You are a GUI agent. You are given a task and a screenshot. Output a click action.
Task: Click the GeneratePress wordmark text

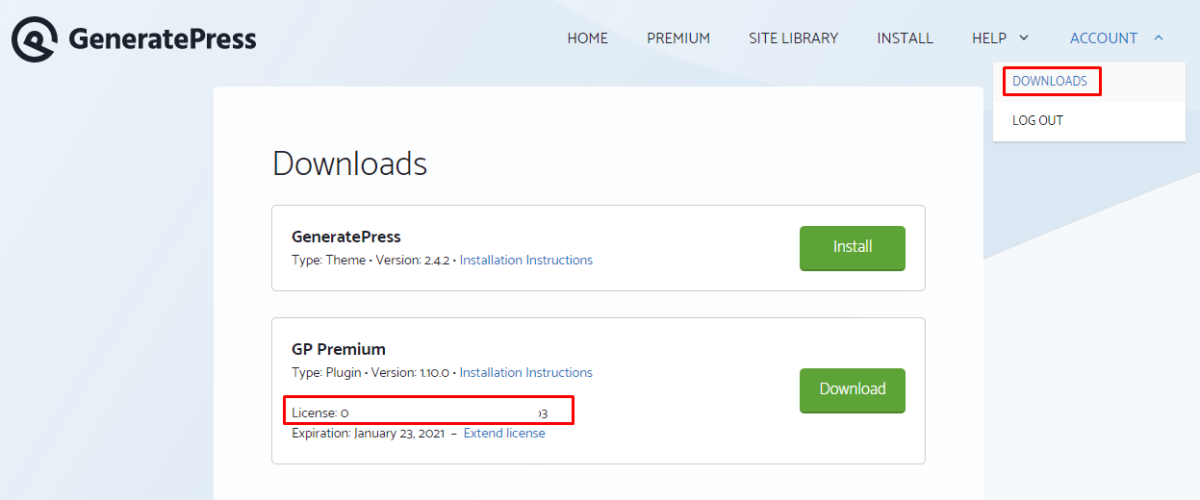(162, 39)
